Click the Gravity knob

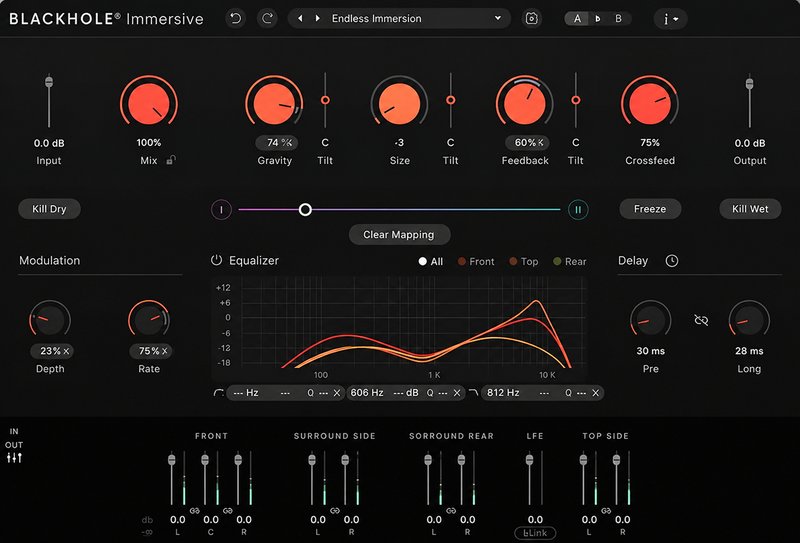tap(274, 104)
